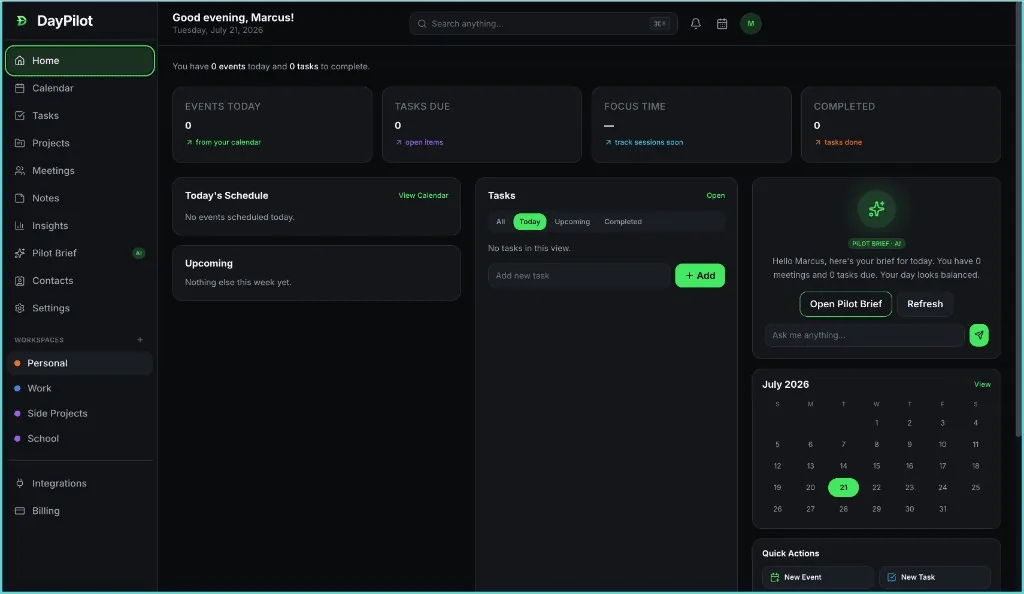Click the tasks done link

pos(838,142)
